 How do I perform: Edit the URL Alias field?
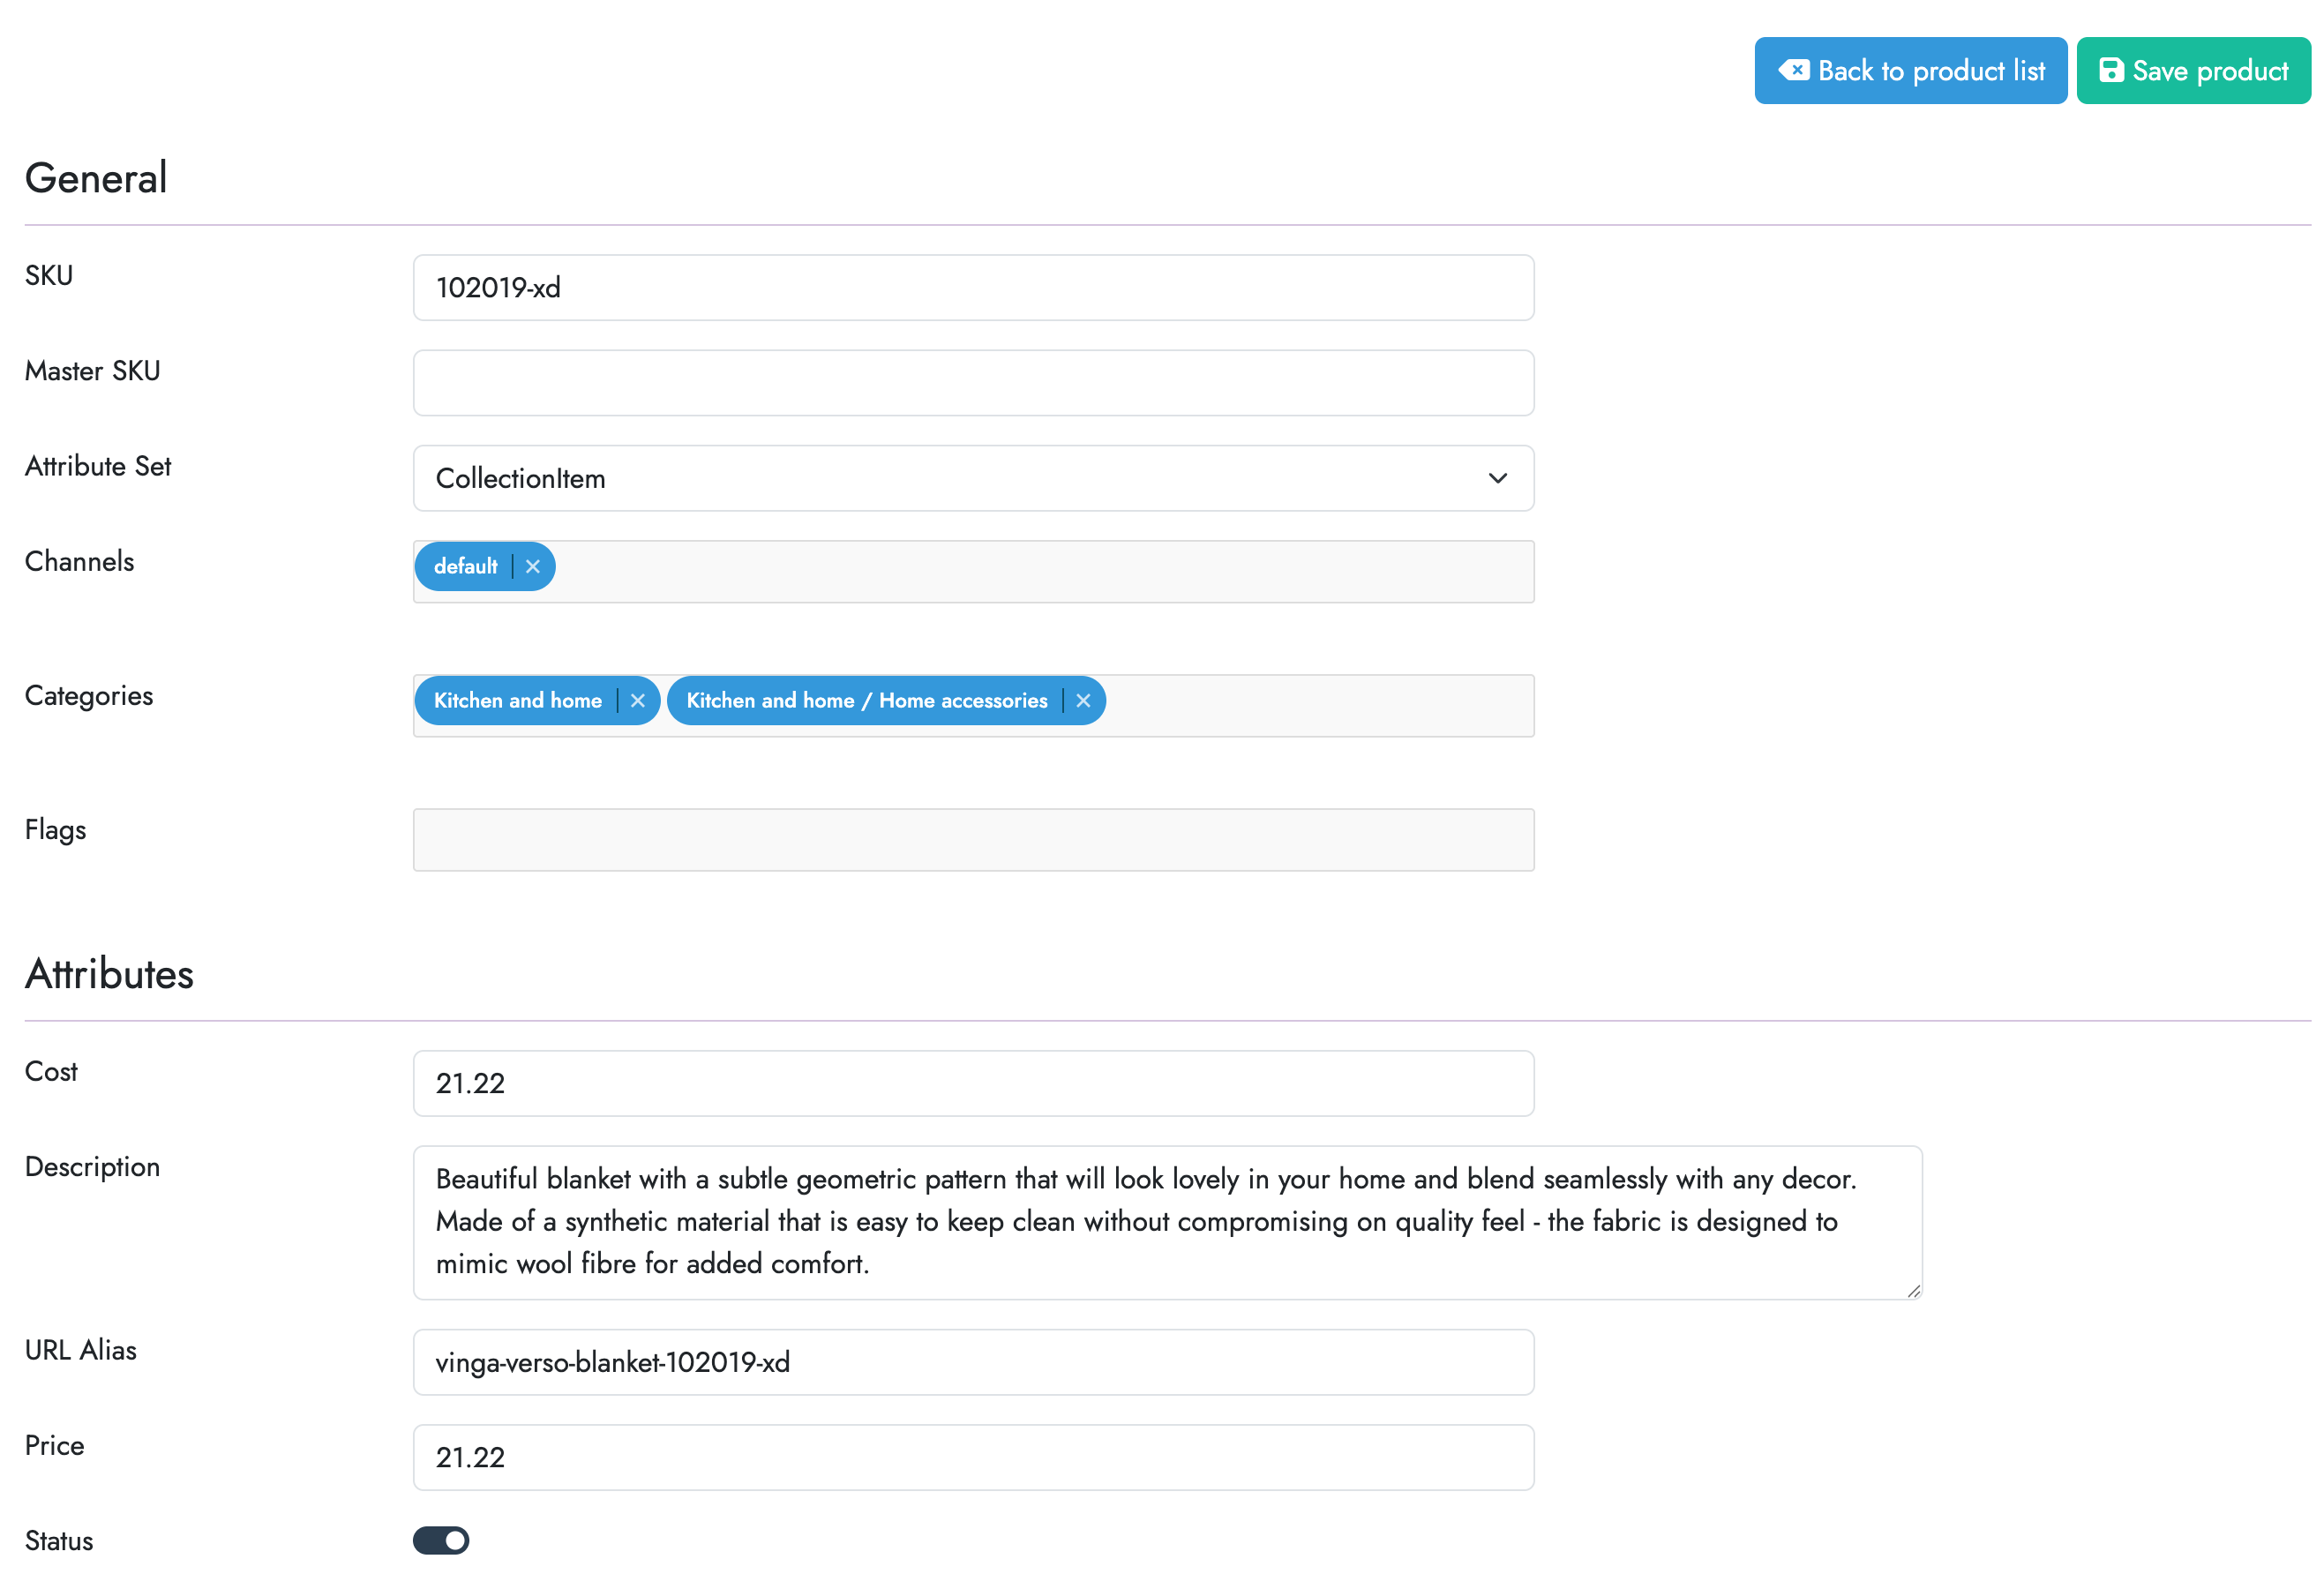[972, 1362]
